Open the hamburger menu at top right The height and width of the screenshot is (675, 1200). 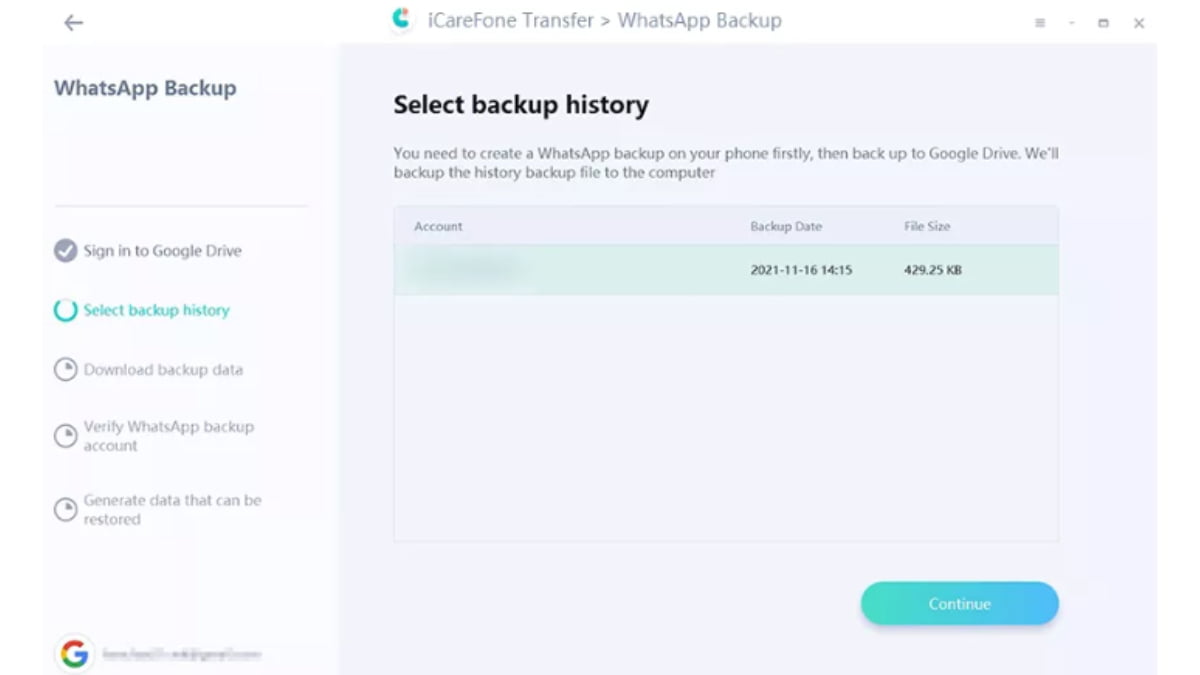(x=1039, y=22)
